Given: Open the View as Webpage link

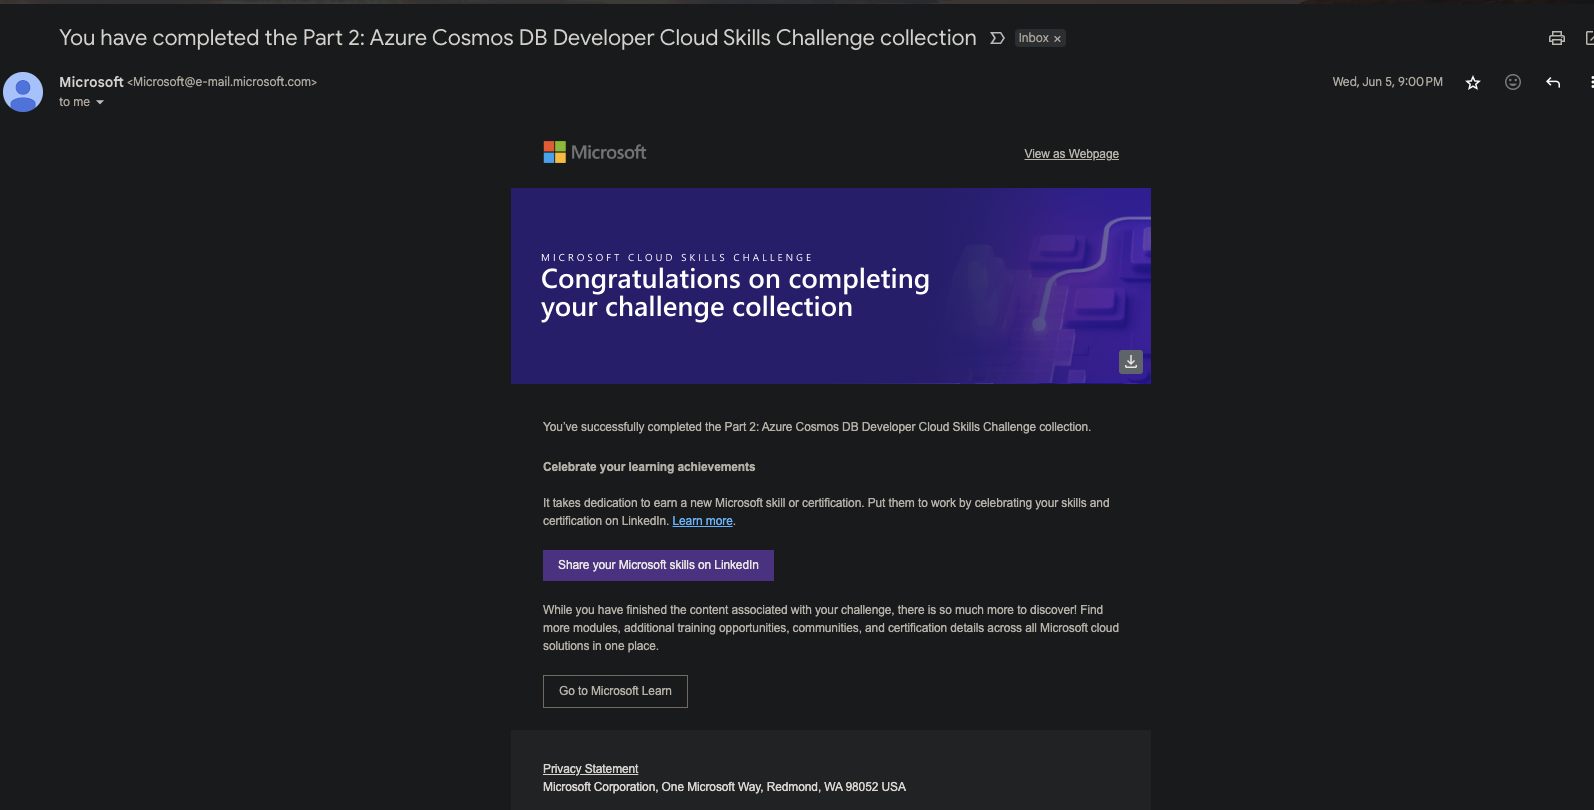Looking at the screenshot, I should 1071,154.
